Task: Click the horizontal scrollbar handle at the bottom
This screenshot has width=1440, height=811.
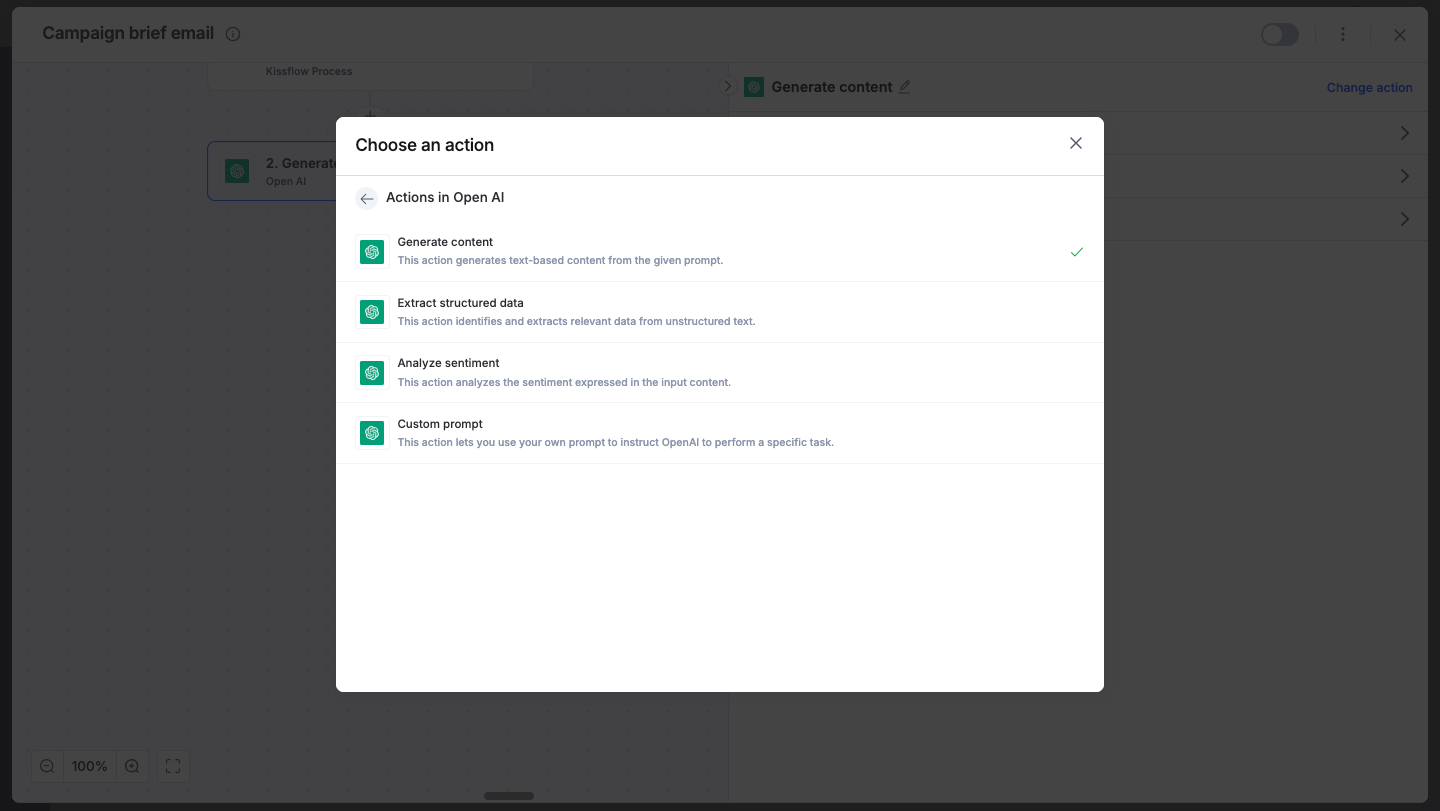Action: point(509,796)
